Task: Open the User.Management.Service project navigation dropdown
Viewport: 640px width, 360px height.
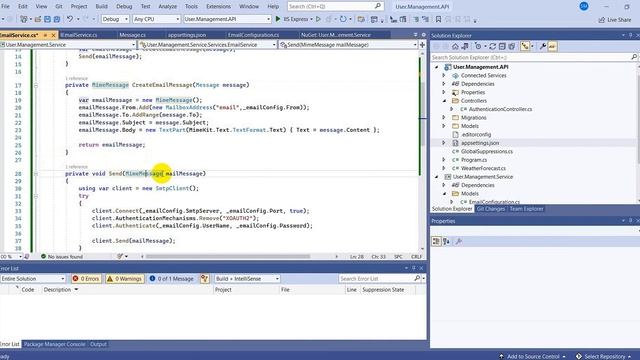Action: click(68, 45)
